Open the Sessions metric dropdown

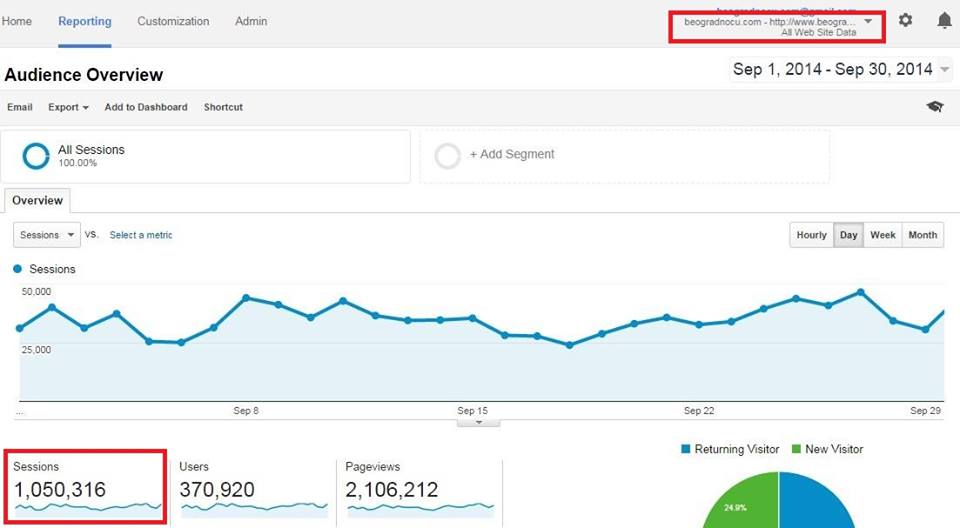click(x=47, y=235)
